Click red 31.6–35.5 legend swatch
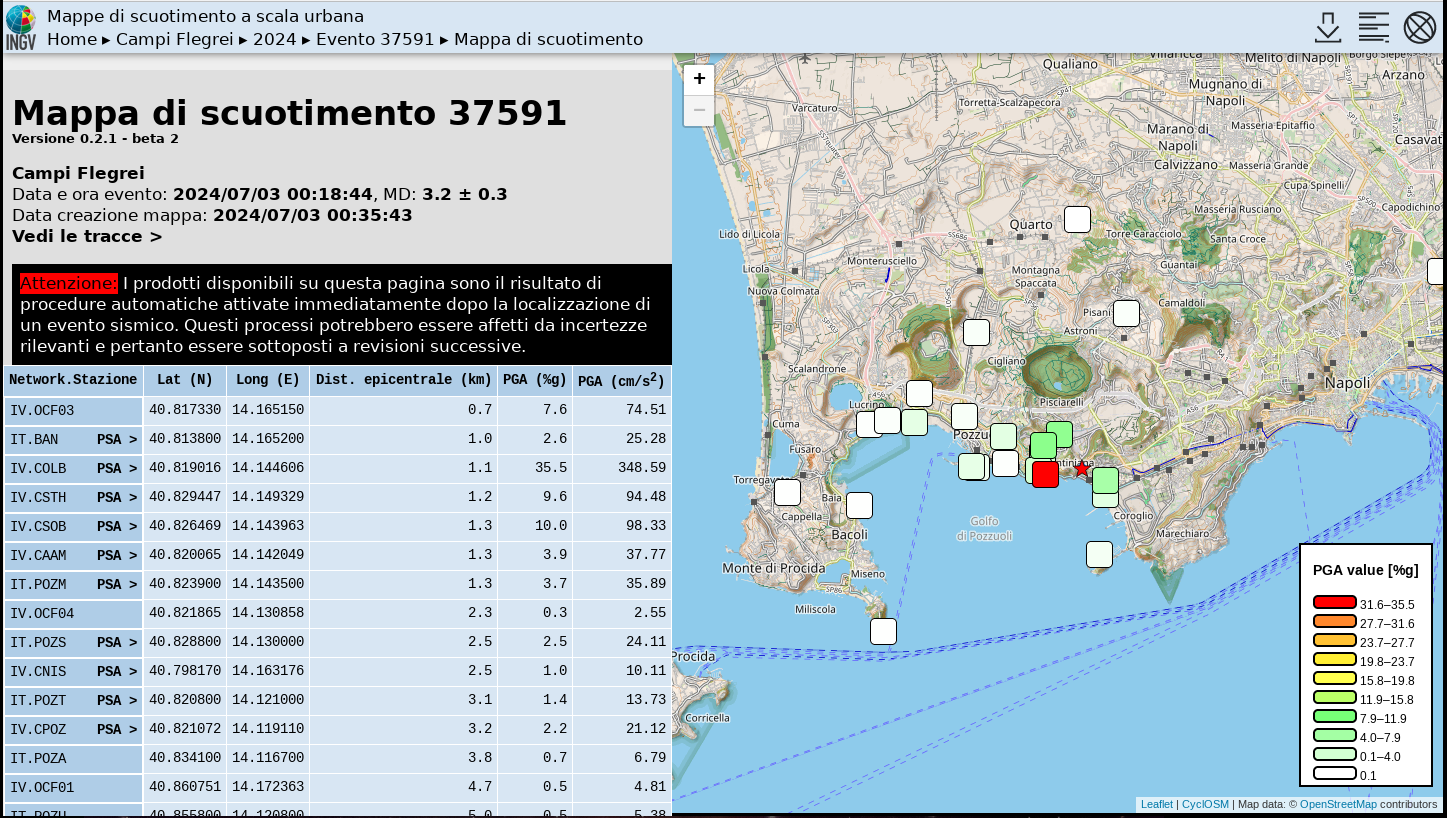Viewport: 1447px width, 818px height. click(x=1334, y=602)
